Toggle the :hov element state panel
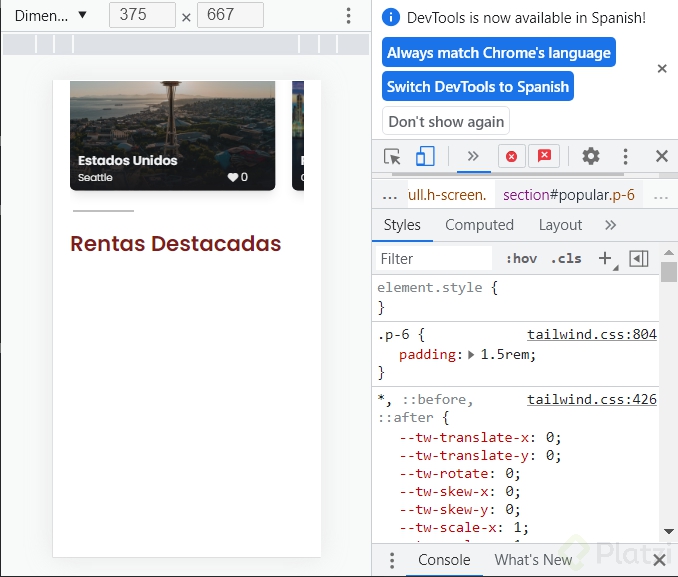The width and height of the screenshot is (678, 577). 521,258
